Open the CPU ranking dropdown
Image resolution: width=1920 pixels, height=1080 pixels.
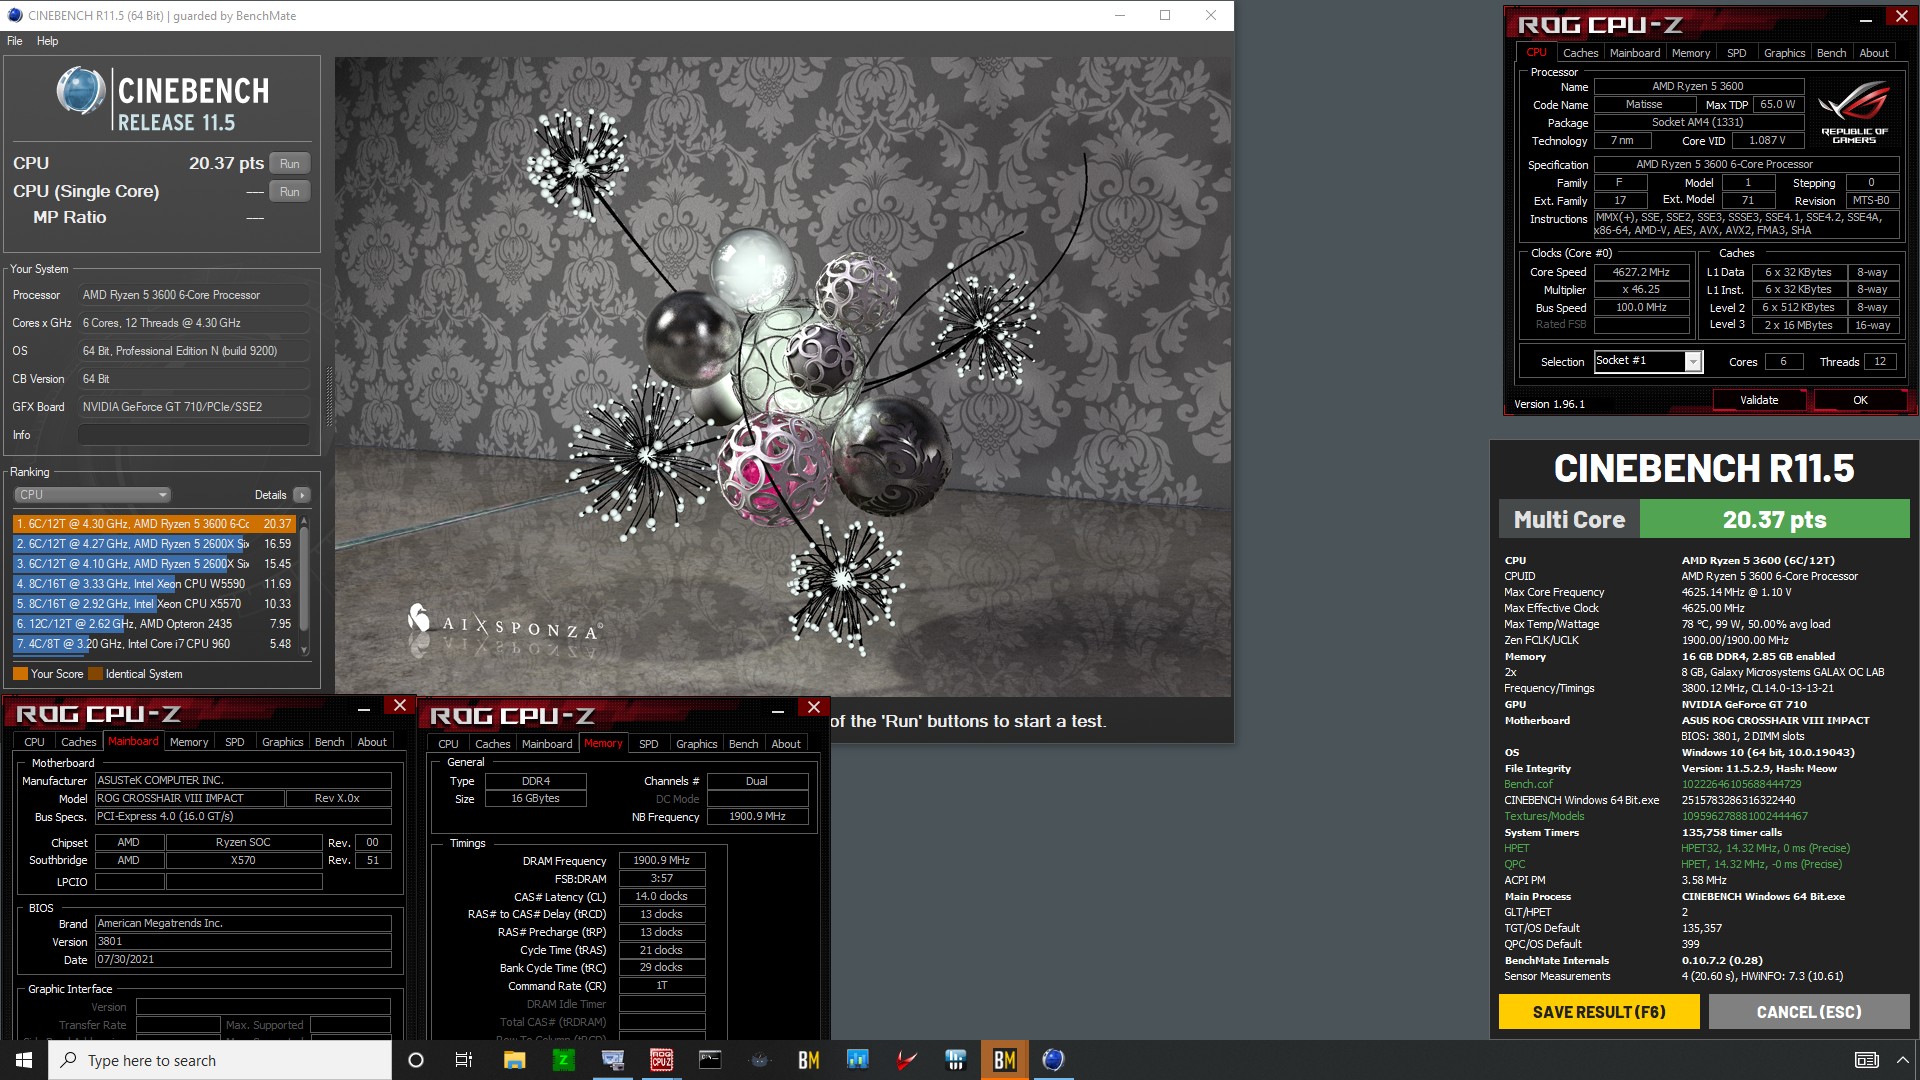tap(92, 495)
